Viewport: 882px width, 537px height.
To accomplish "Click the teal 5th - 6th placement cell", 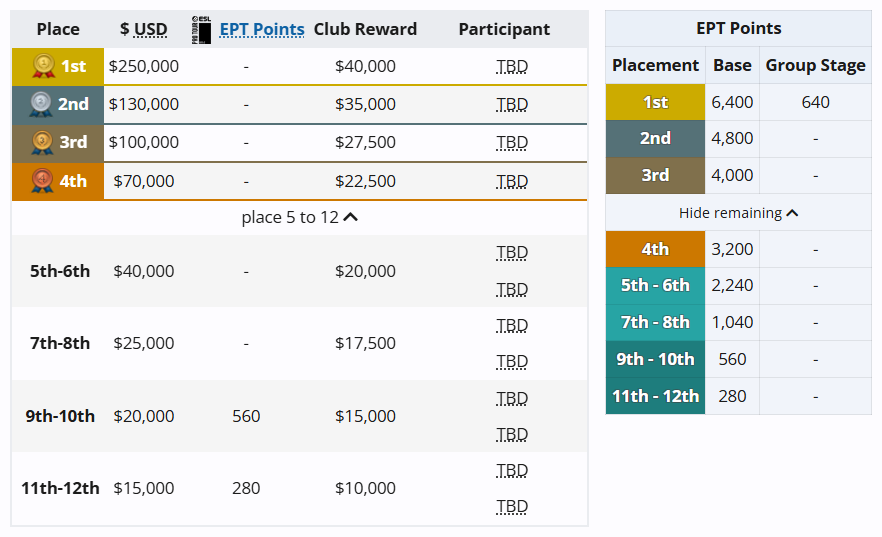I will point(655,285).
